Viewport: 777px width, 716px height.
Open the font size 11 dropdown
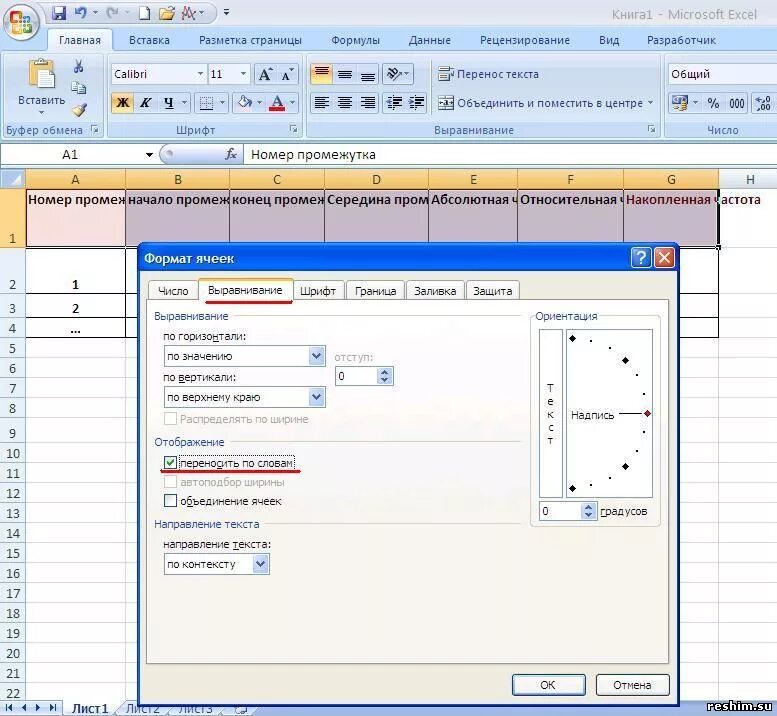pos(243,74)
